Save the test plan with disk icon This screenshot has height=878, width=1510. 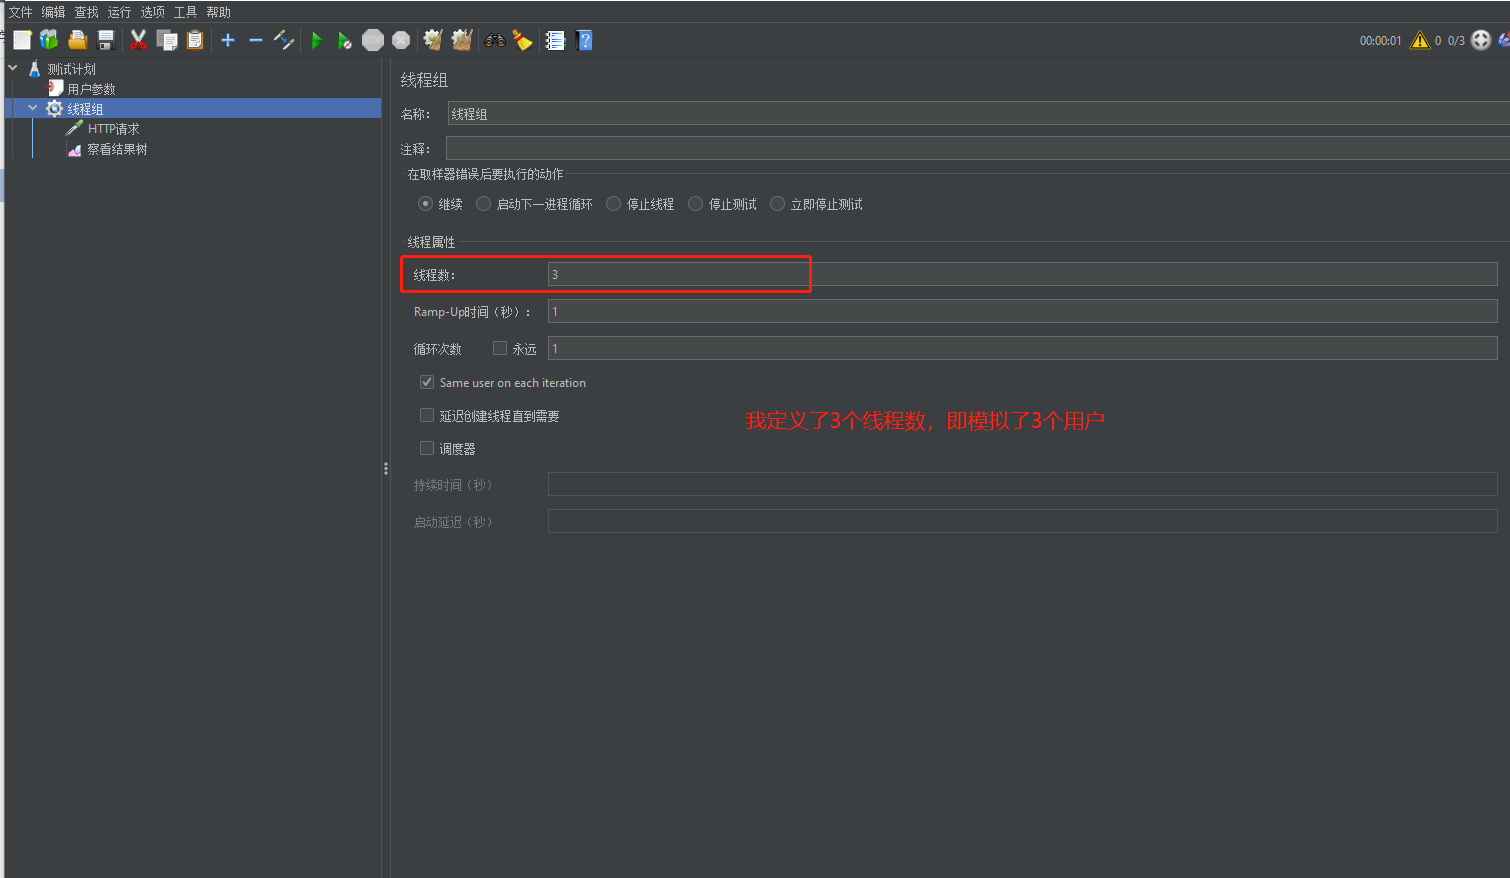coord(106,40)
